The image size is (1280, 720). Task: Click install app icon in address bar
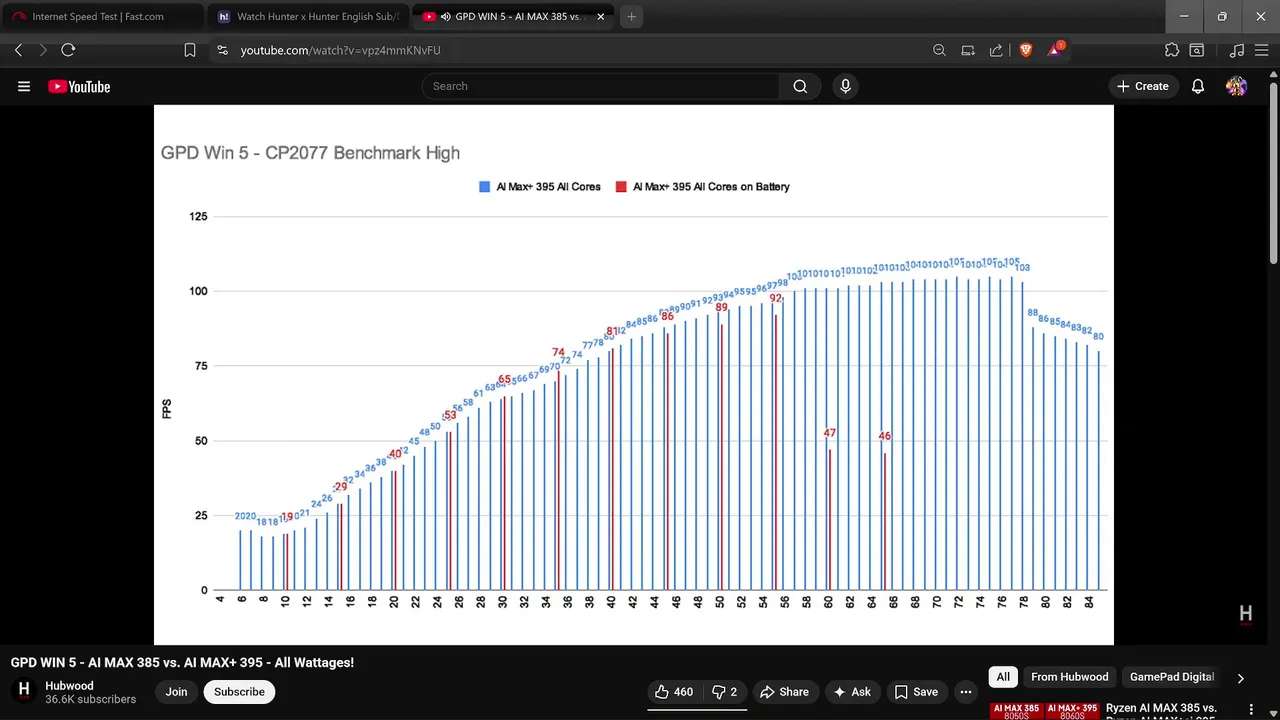[x=968, y=50]
